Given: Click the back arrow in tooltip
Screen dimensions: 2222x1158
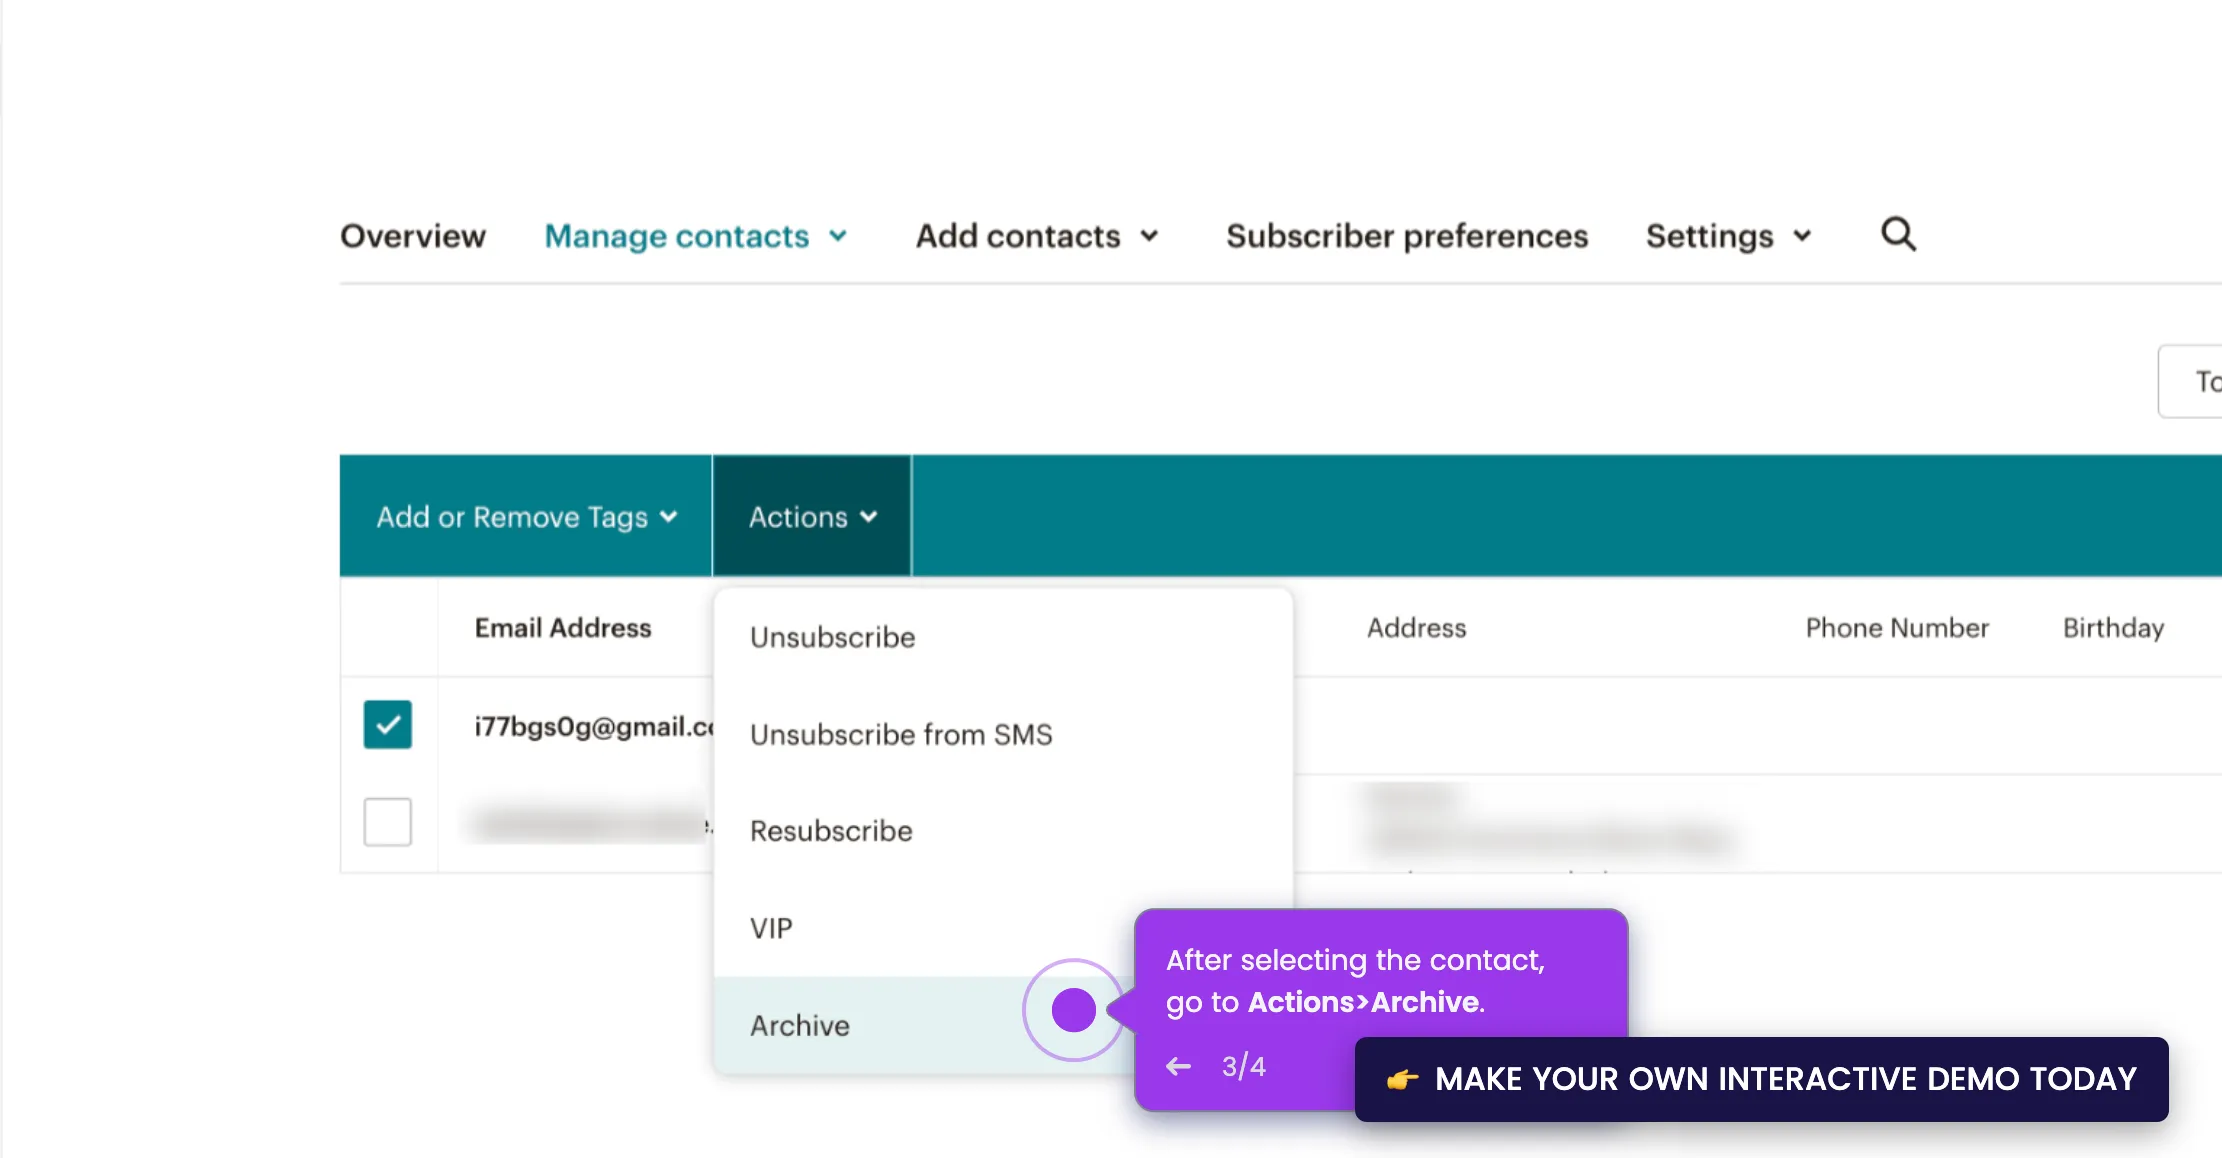Looking at the screenshot, I should [1179, 1066].
